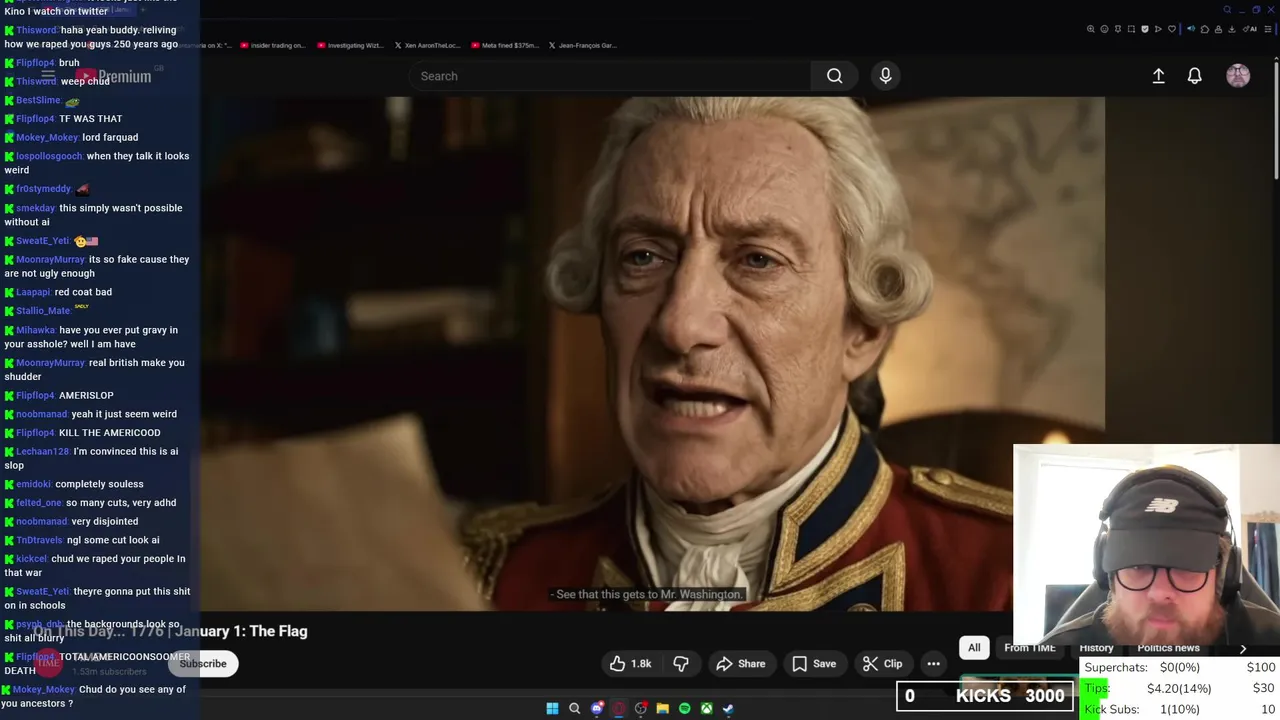Switch to 'Meta fined $375m...' browser tab

505,45
